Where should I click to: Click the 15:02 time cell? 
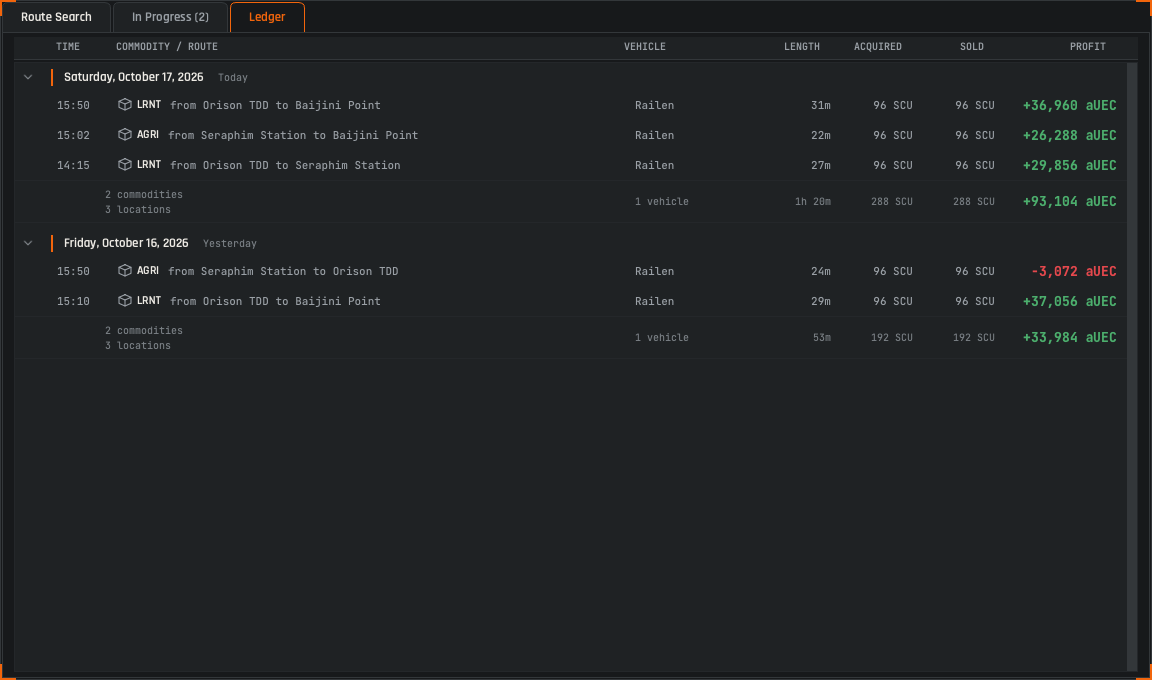73,135
